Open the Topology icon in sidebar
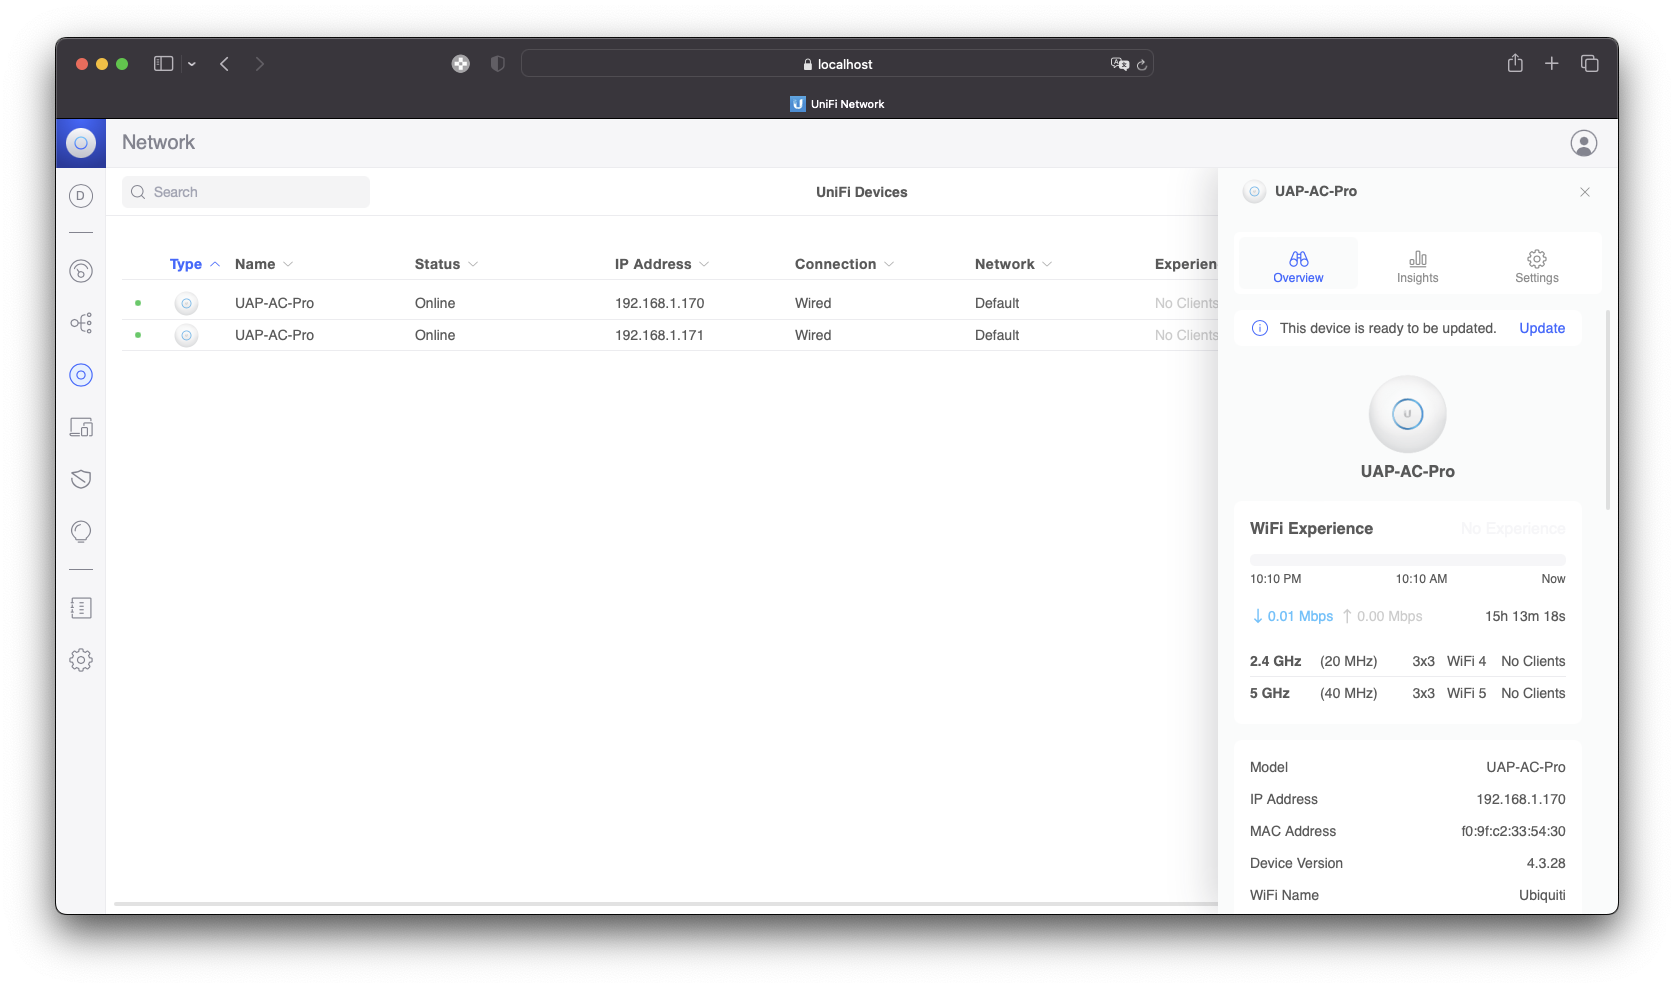 81,323
